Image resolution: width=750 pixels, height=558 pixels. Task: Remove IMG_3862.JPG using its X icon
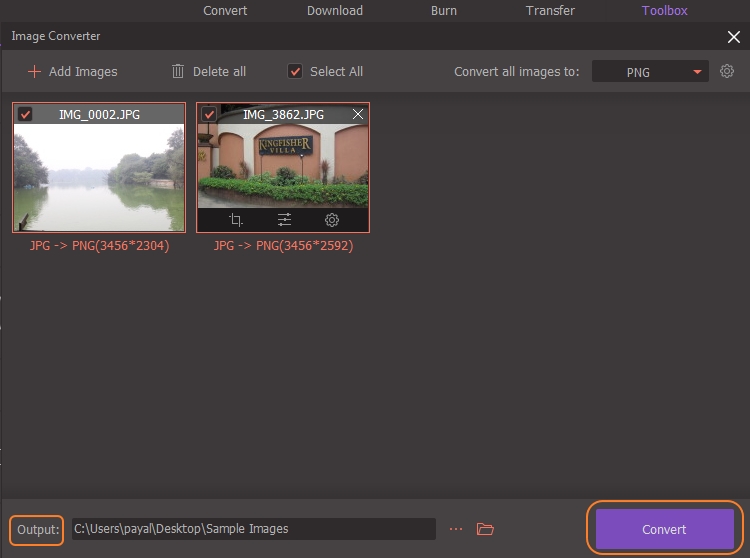pyautogui.click(x=358, y=115)
